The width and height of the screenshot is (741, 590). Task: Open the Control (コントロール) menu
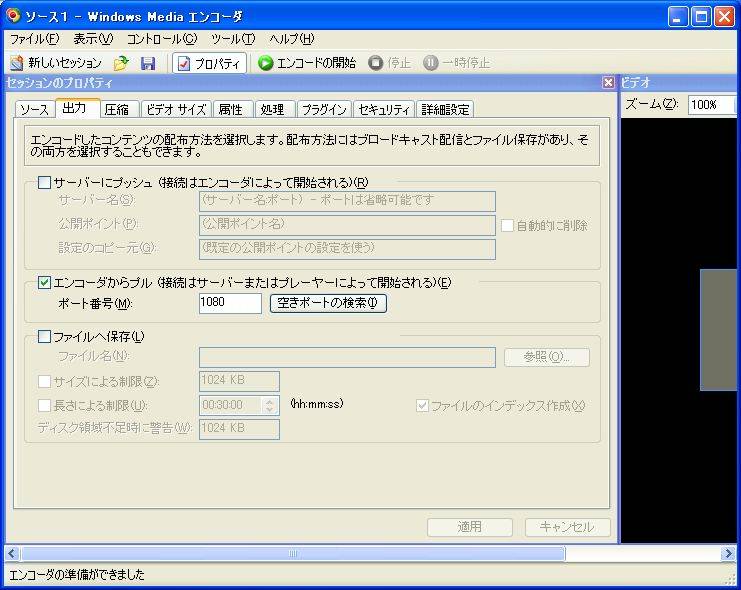click(162, 39)
